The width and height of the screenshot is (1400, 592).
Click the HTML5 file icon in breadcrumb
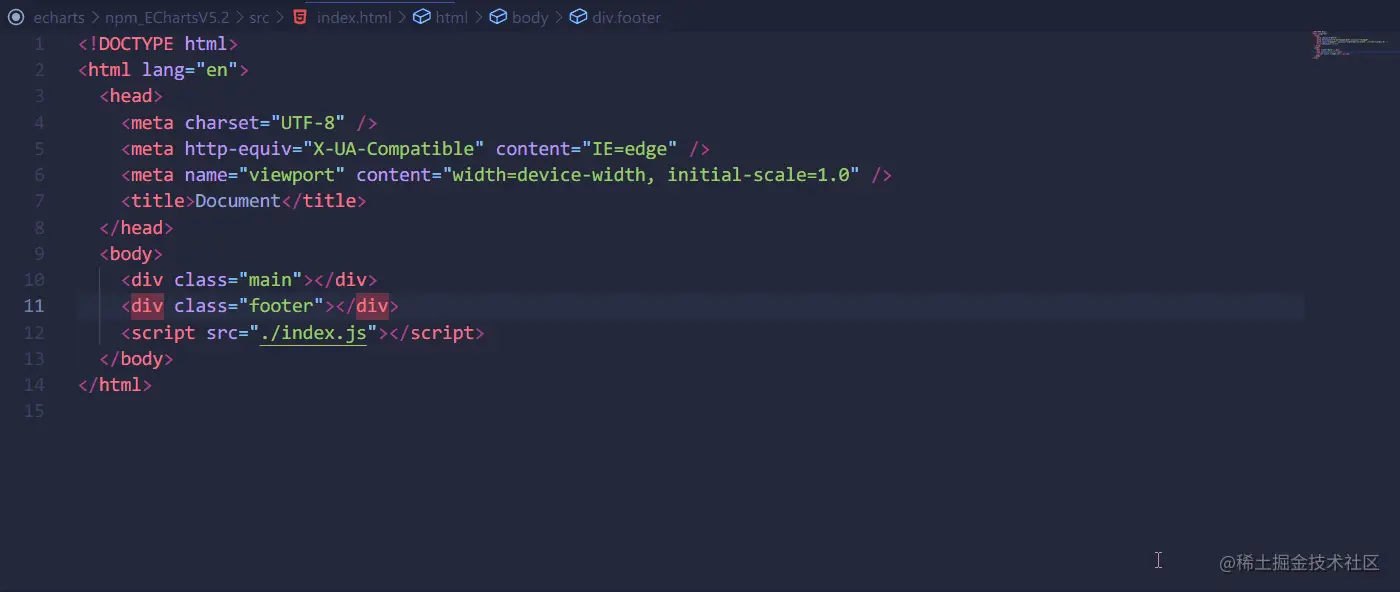click(x=300, y=17)
